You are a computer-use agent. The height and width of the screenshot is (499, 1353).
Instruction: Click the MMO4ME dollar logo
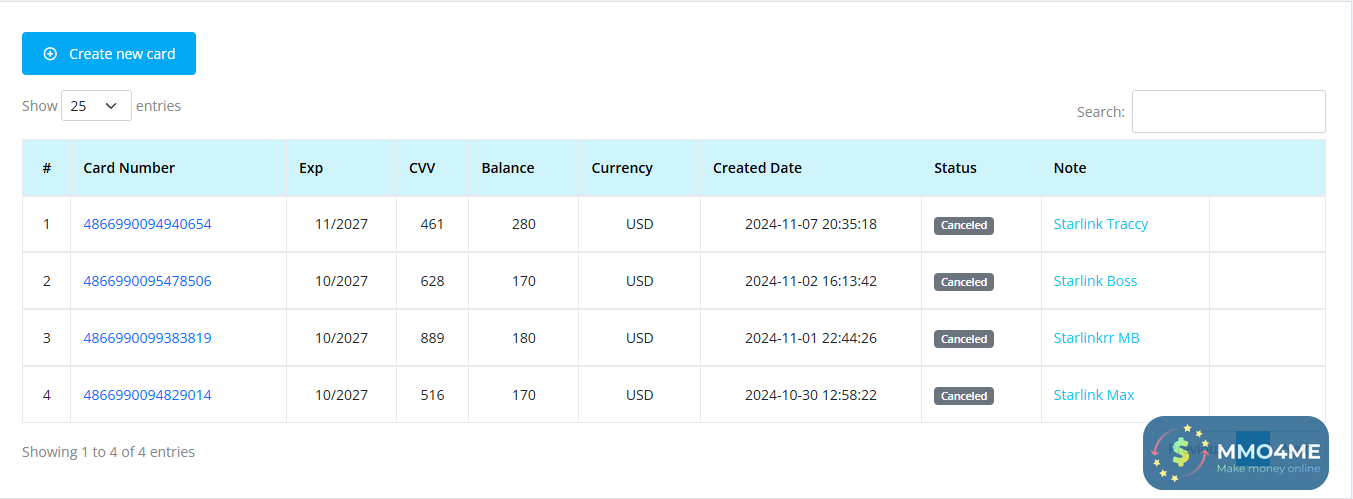pyautogui.click(x=1181, y=452)
